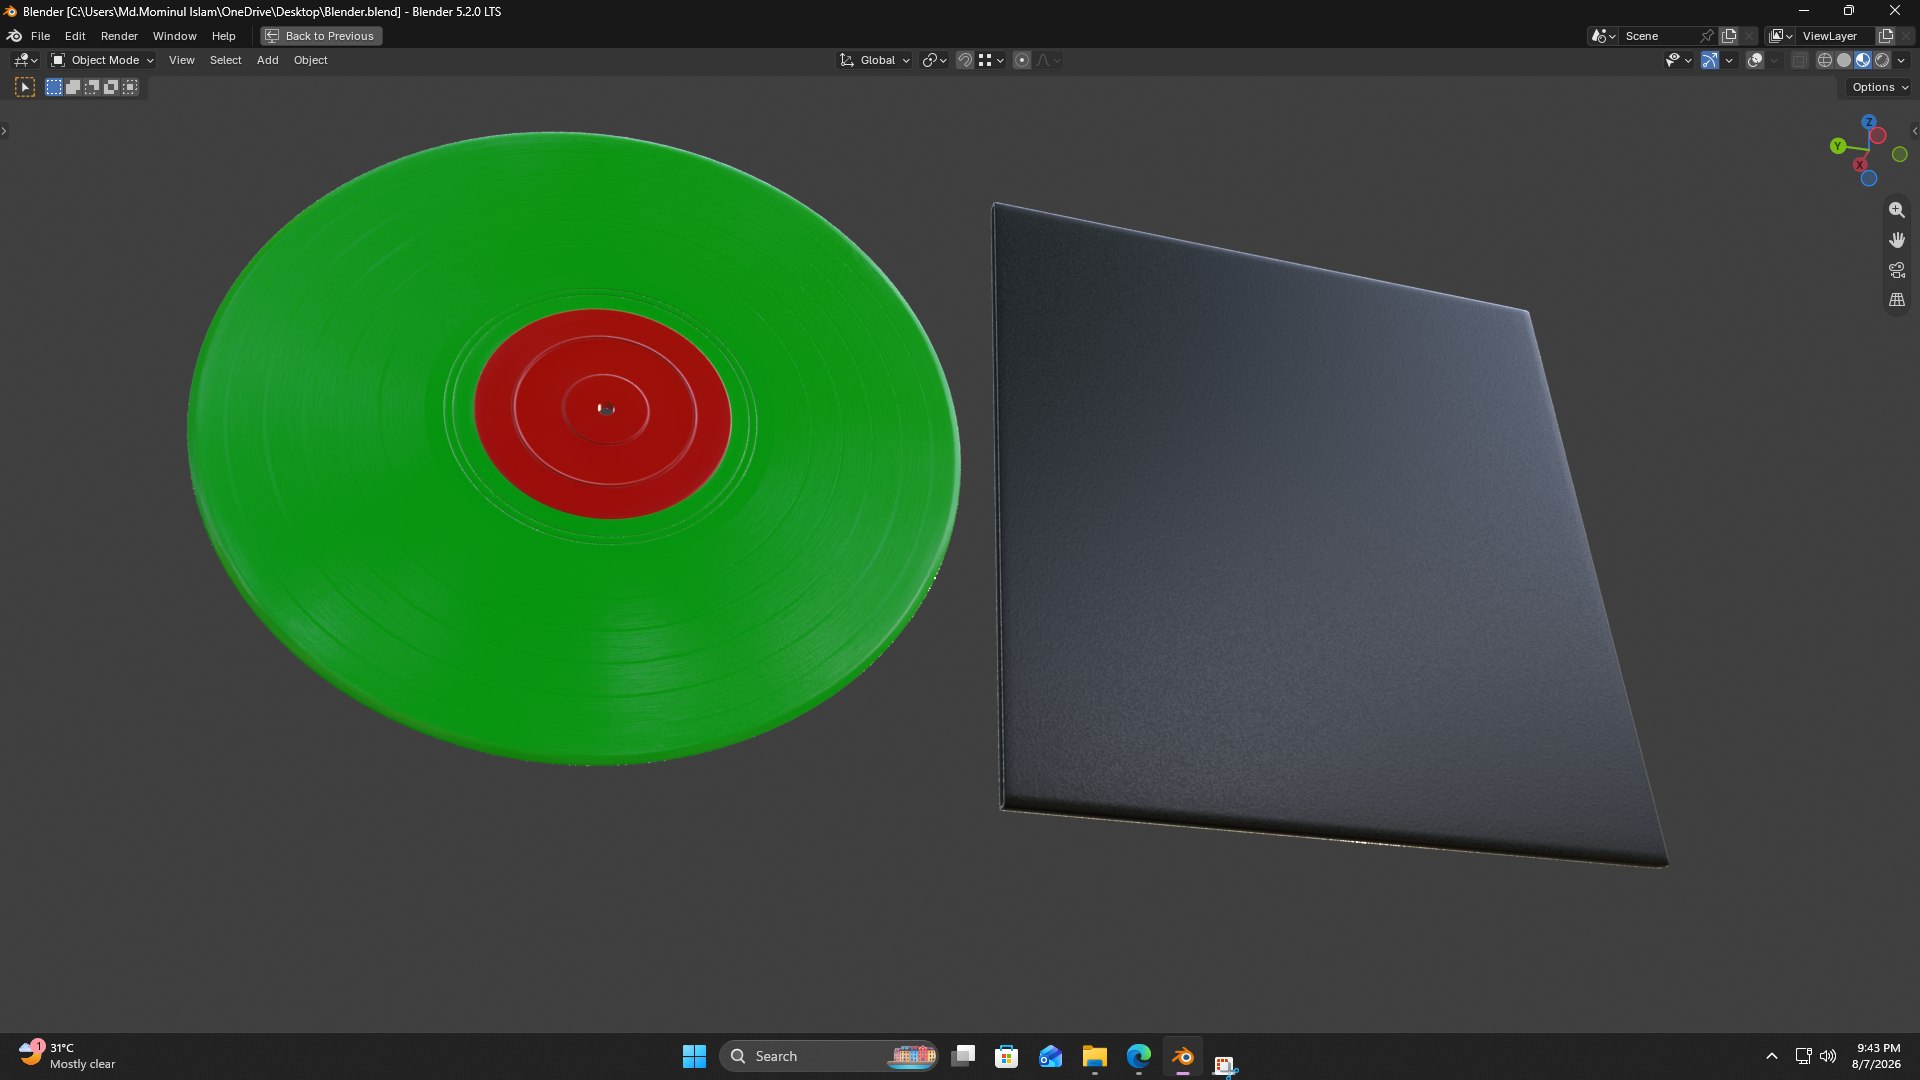Choose Set a new selection mode
This screenshot has width=1920, height=1080.
tap(54, 87)
